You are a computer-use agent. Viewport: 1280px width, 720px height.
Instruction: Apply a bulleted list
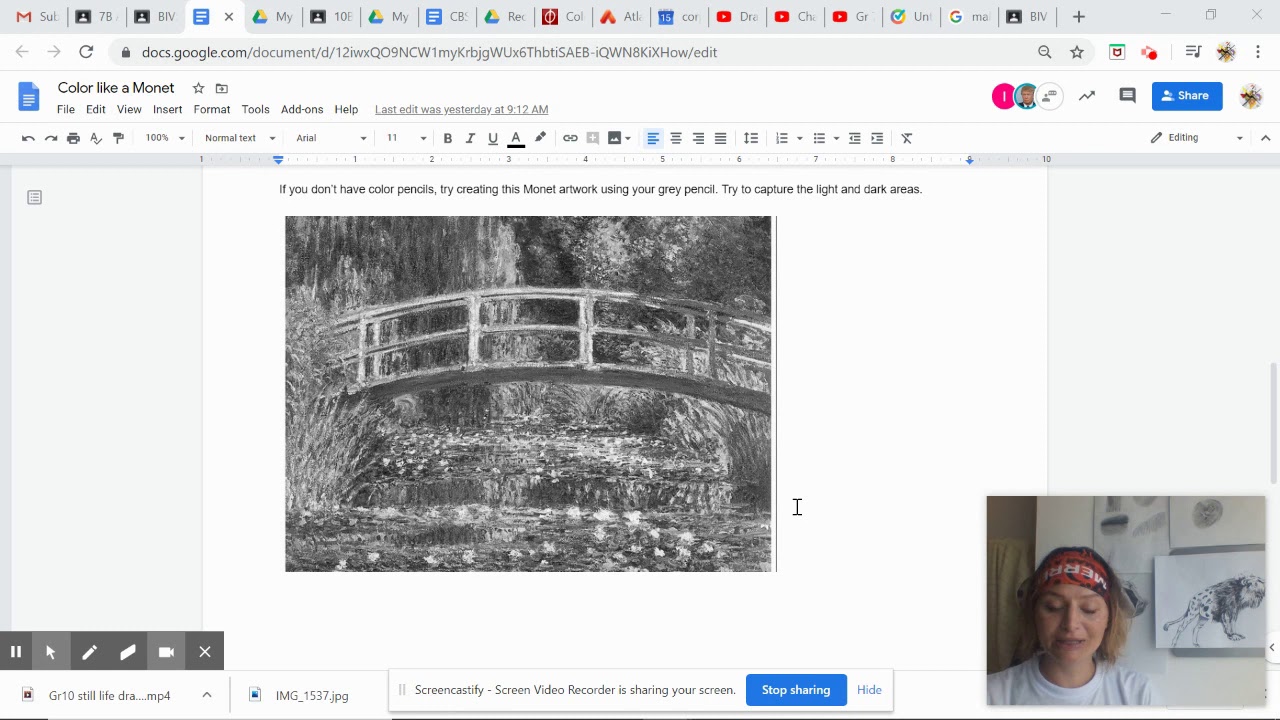click(x=819, y=138)
